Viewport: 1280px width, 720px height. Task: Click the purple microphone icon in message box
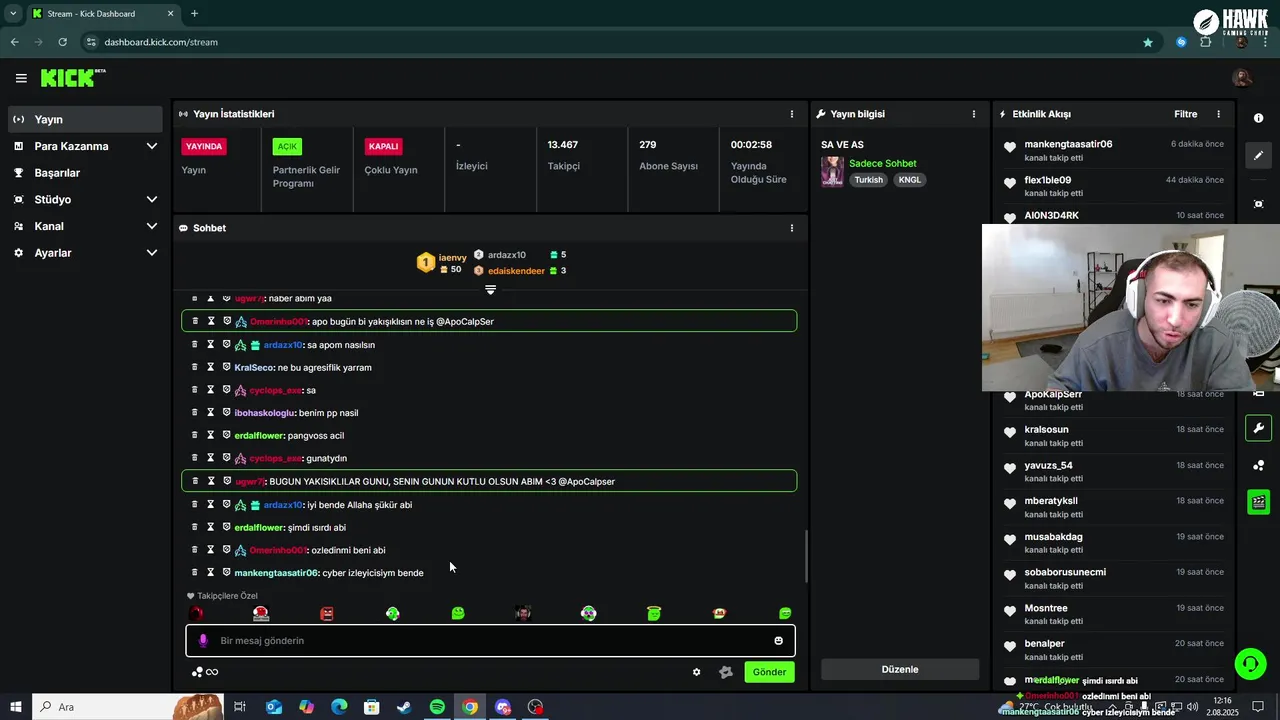pyautogui.click(x=203, y=640)
